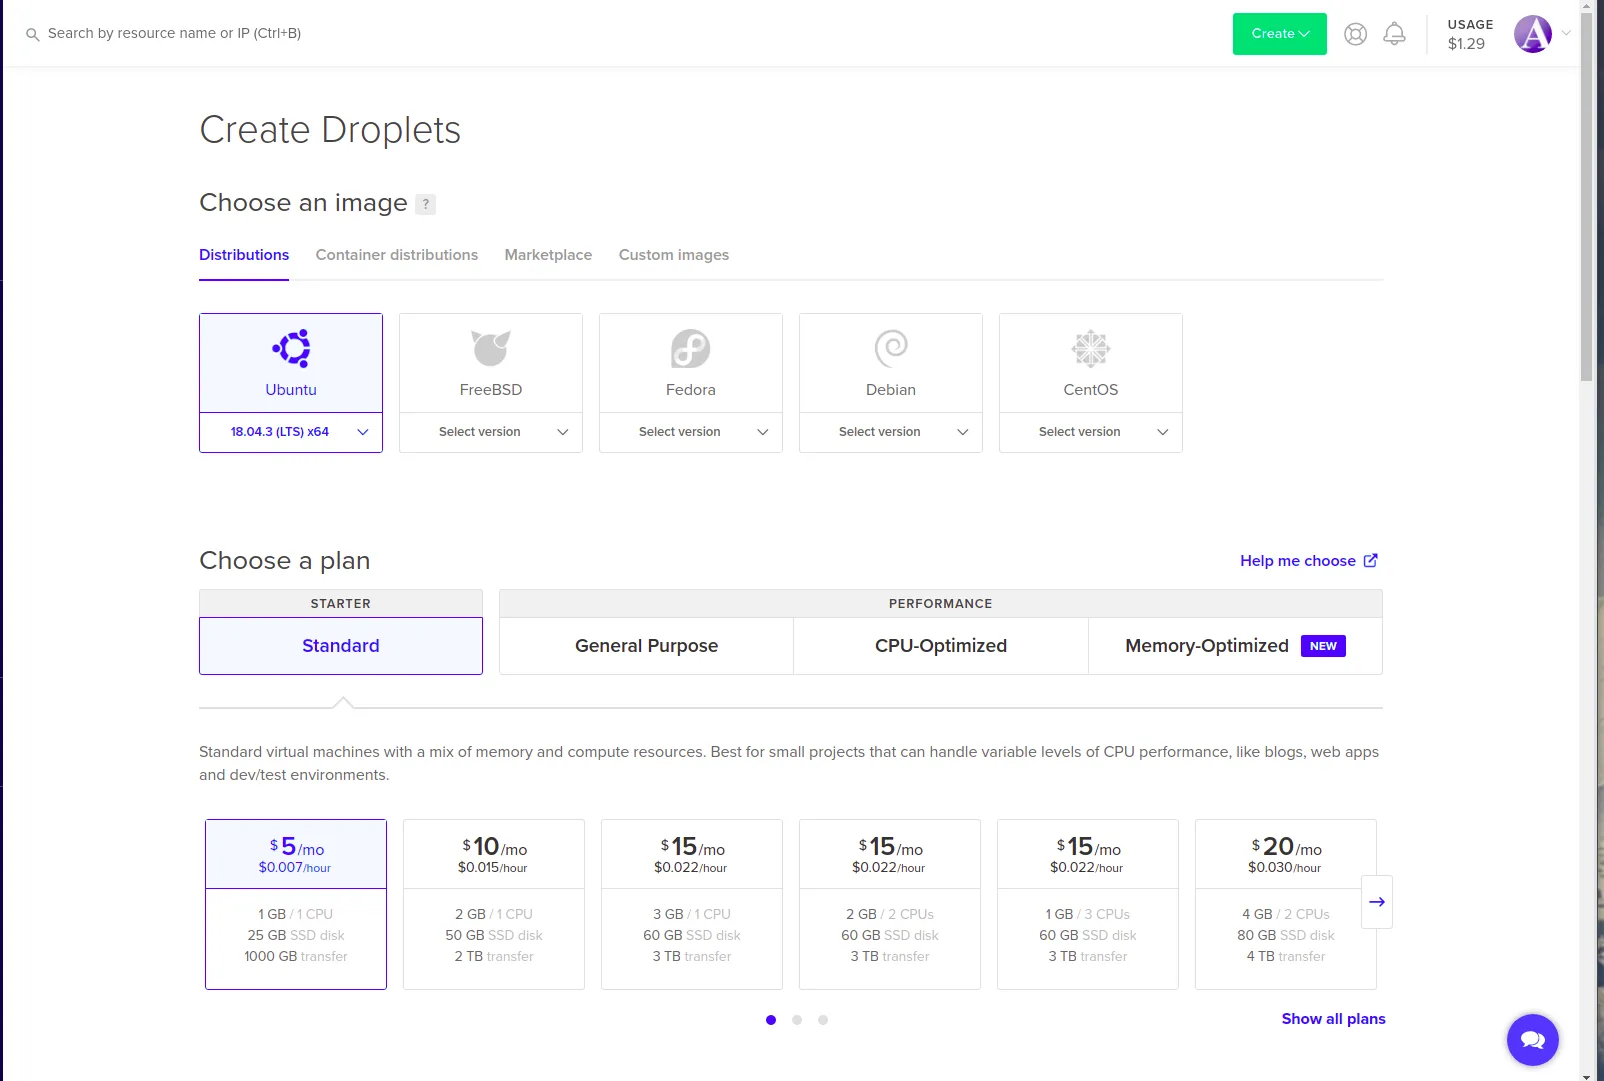The height and width of the screenshot is (1081, 1604).
Task: Select the Standard plan type
Action: pos(341,646)
